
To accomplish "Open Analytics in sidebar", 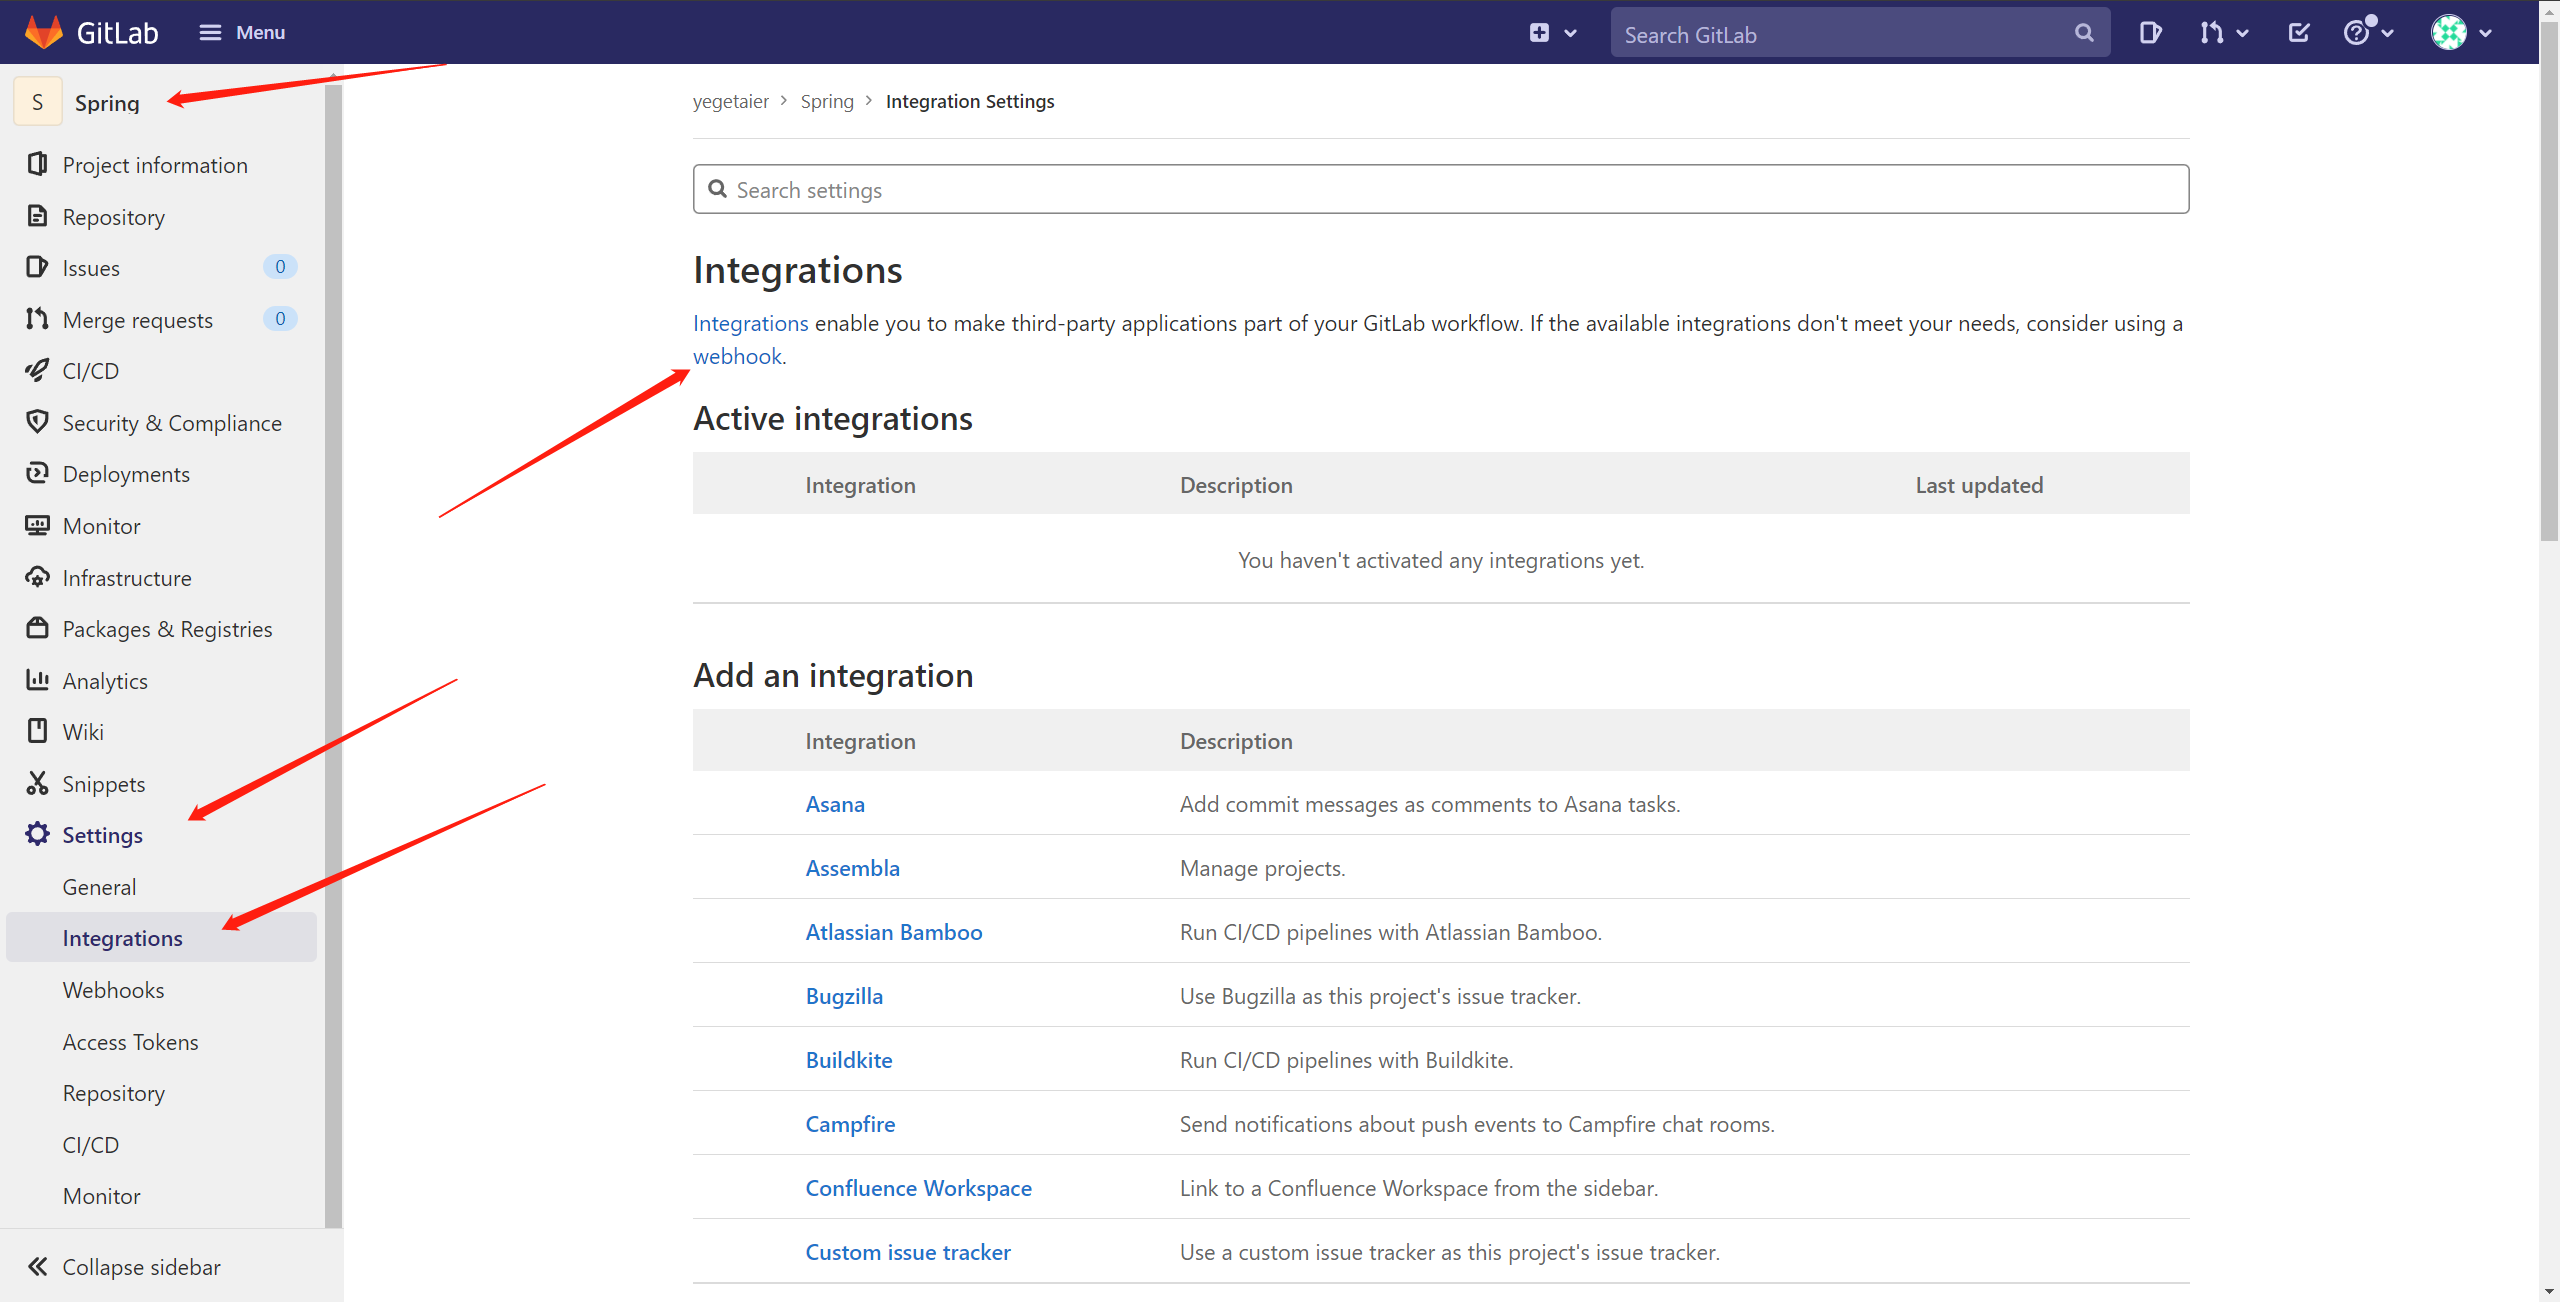I will click(x=105, y=681).
